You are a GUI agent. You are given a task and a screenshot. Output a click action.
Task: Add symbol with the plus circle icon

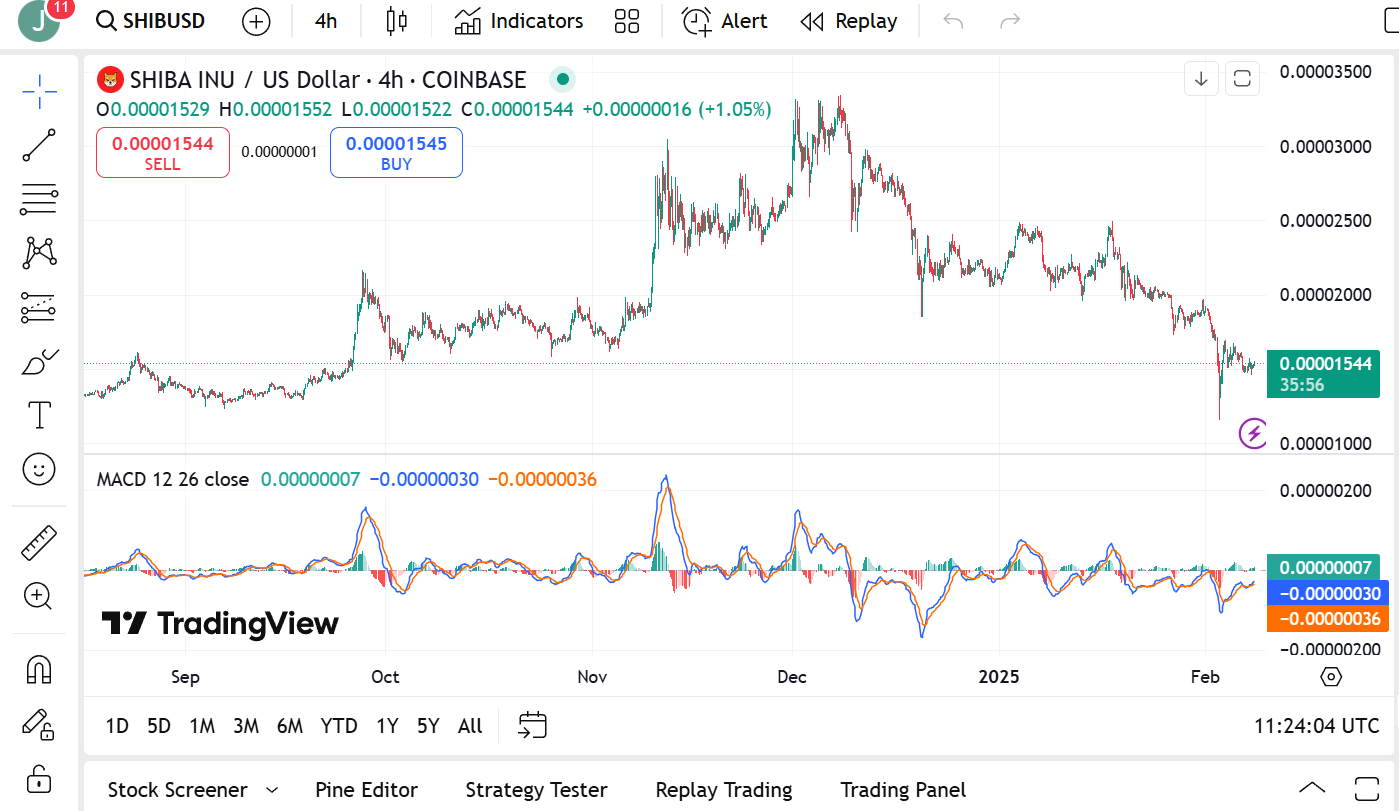click(x=257, y=21)
